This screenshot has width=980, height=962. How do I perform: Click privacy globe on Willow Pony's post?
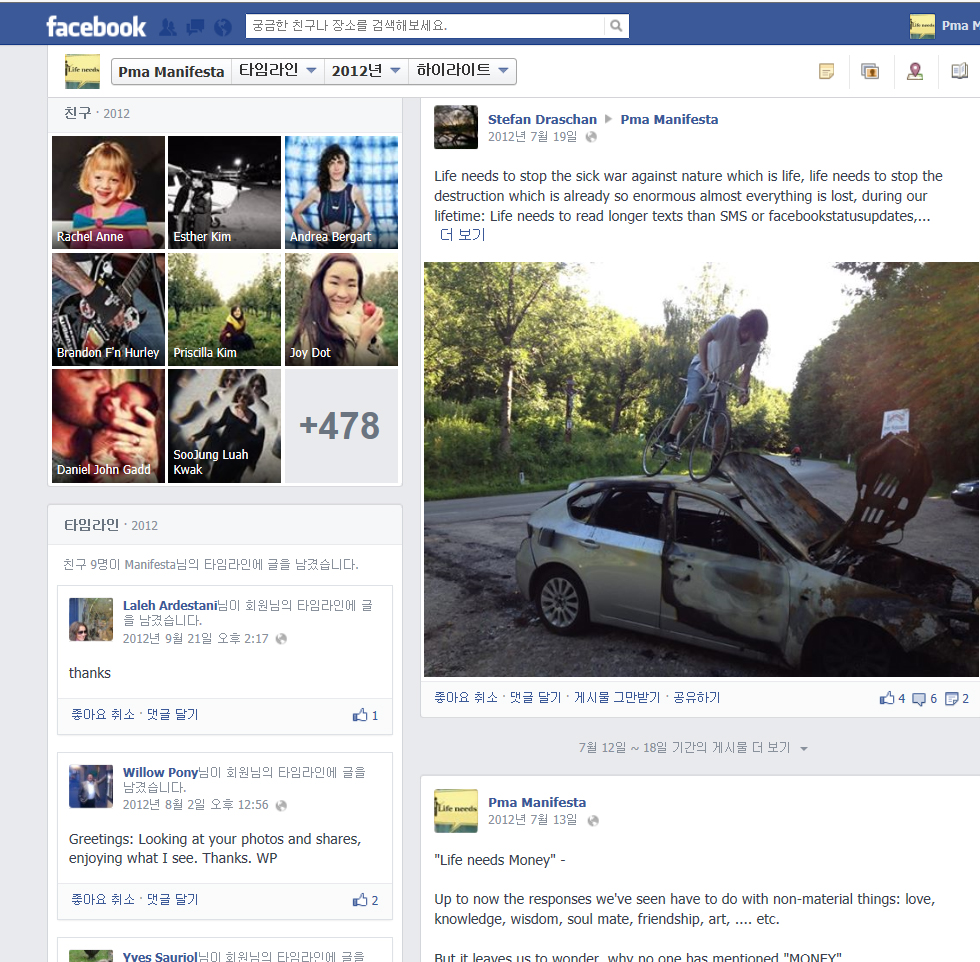pyautogui.click(x=281, y=805)
